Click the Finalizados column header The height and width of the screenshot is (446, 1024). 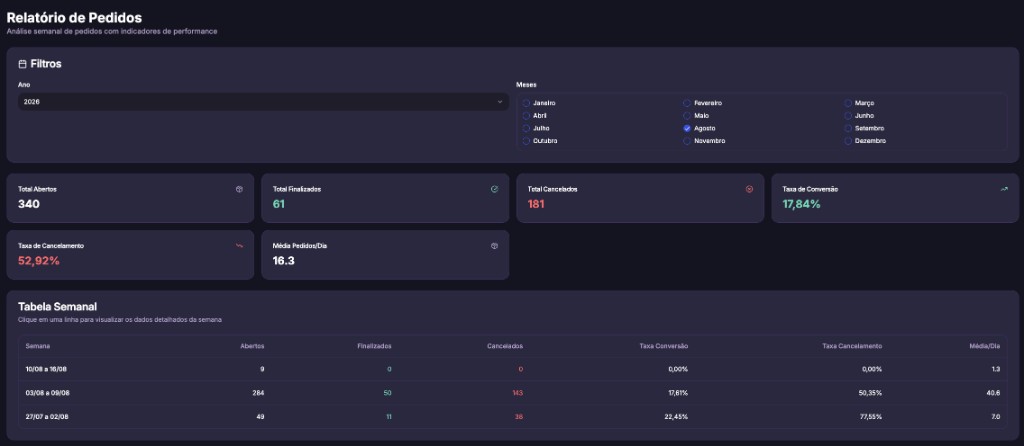pos(375,346)
